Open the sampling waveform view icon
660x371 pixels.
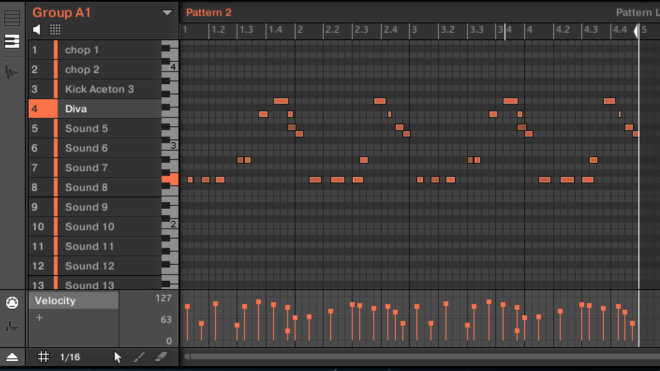tap(11, 72)
